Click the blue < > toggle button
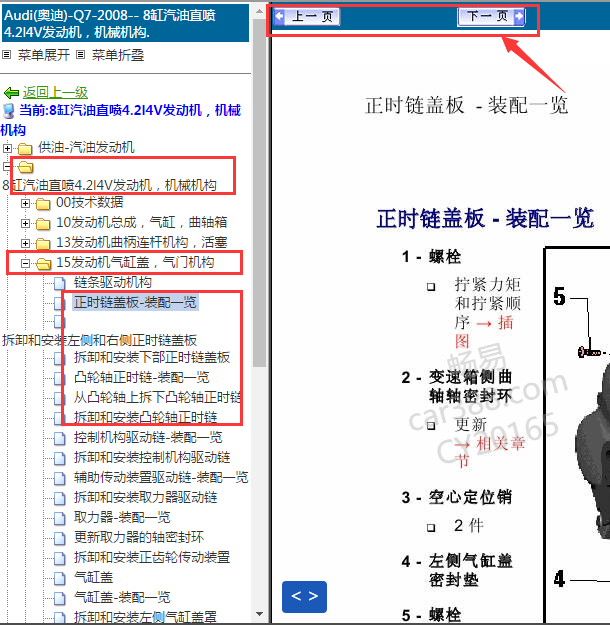This screenshot has width=610, height=625. (304, 597)
